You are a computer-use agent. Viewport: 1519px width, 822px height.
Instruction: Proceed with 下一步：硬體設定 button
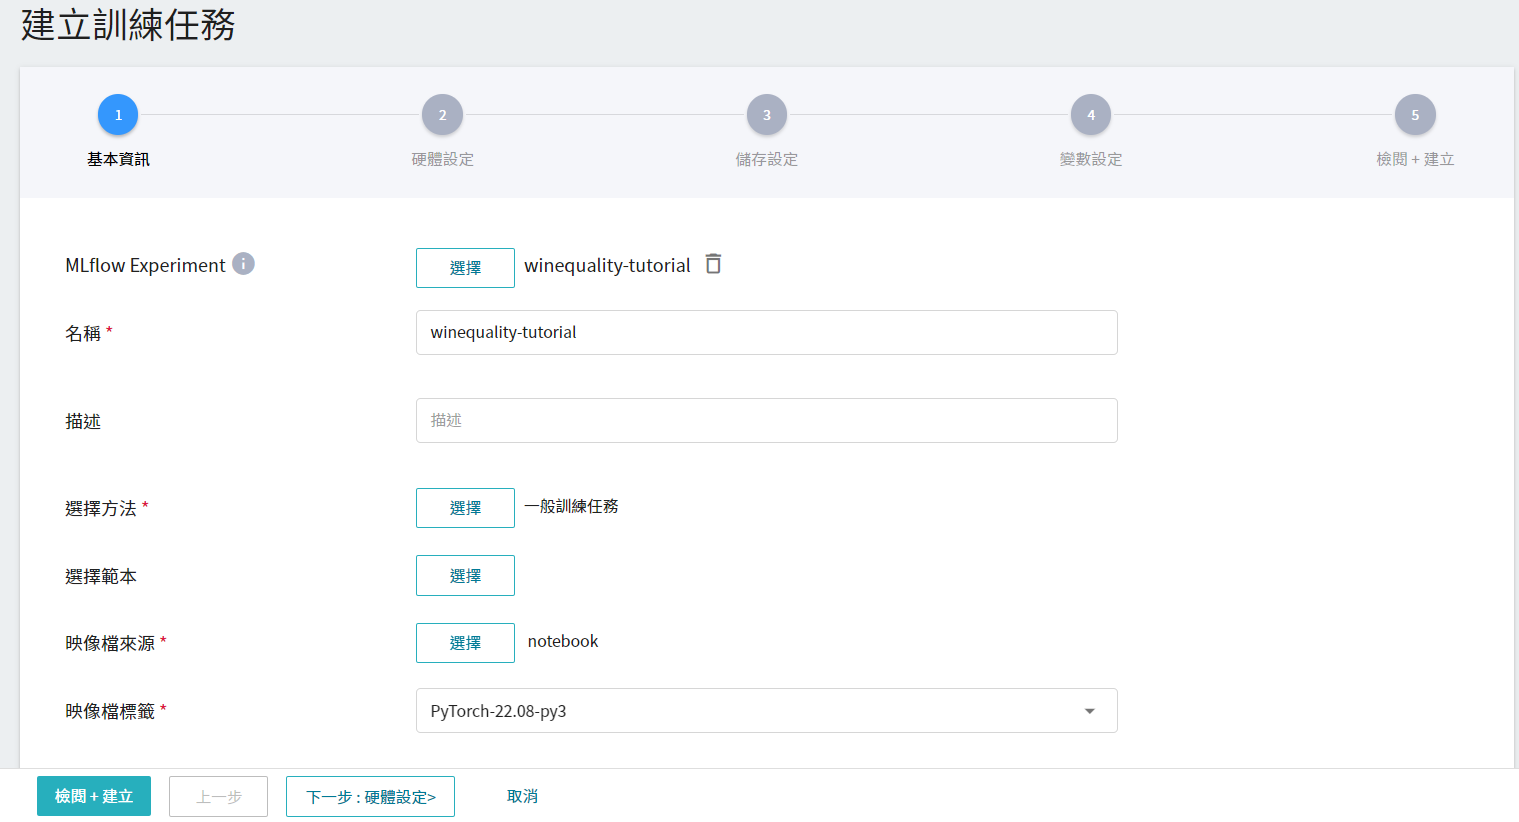click(370, 797)
